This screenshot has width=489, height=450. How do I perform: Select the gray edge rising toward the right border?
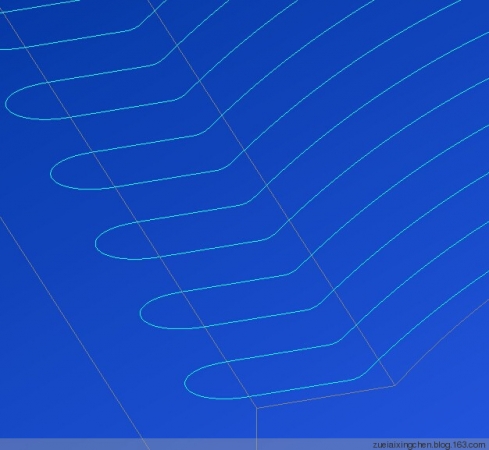(442, 342)
